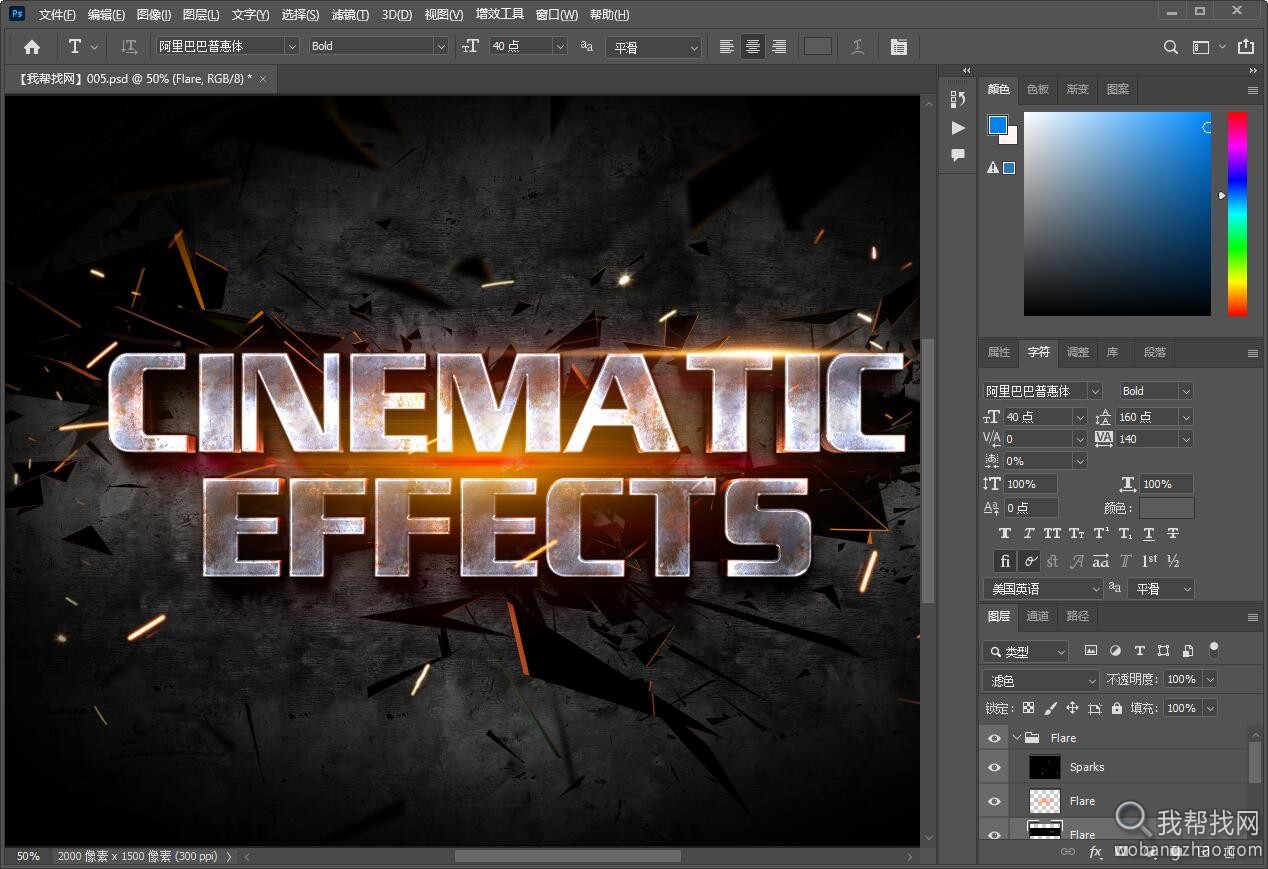Open language 美国英语 dropdown

(1043, 589)
